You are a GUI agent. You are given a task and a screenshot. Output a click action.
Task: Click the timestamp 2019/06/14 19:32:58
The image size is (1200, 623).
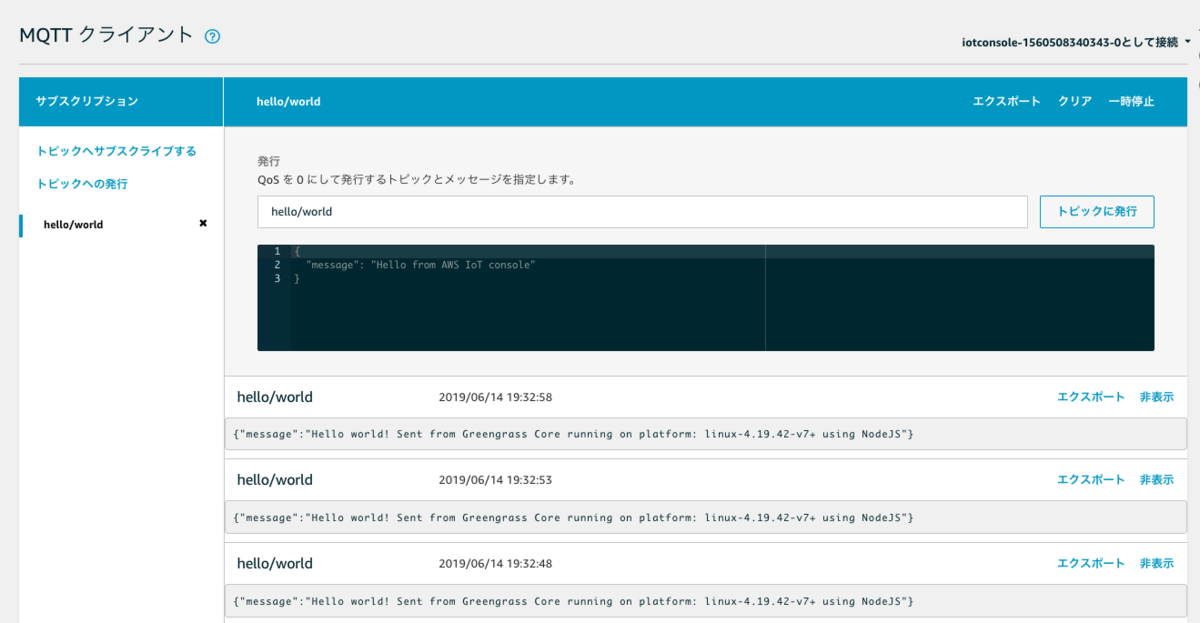coord(495,397)
